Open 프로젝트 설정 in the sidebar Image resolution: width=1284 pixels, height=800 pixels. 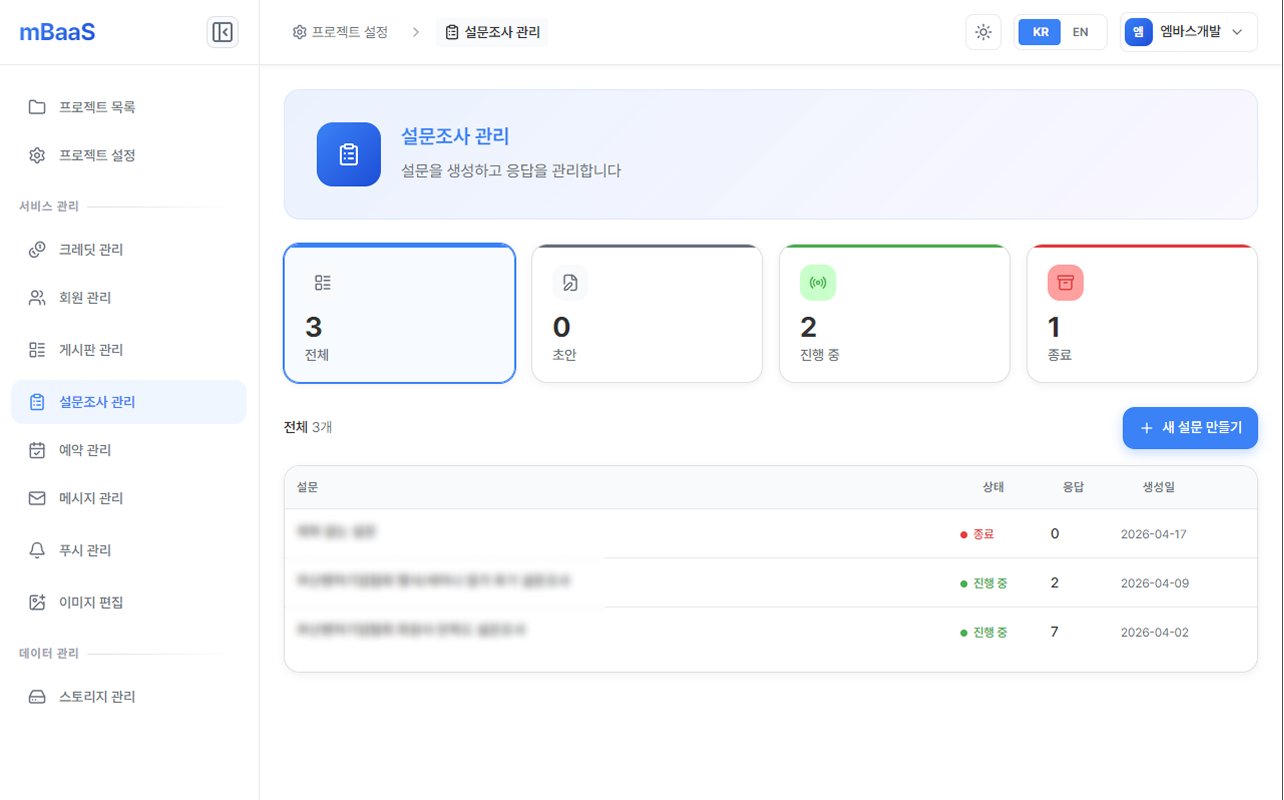(x=129, y=155)
